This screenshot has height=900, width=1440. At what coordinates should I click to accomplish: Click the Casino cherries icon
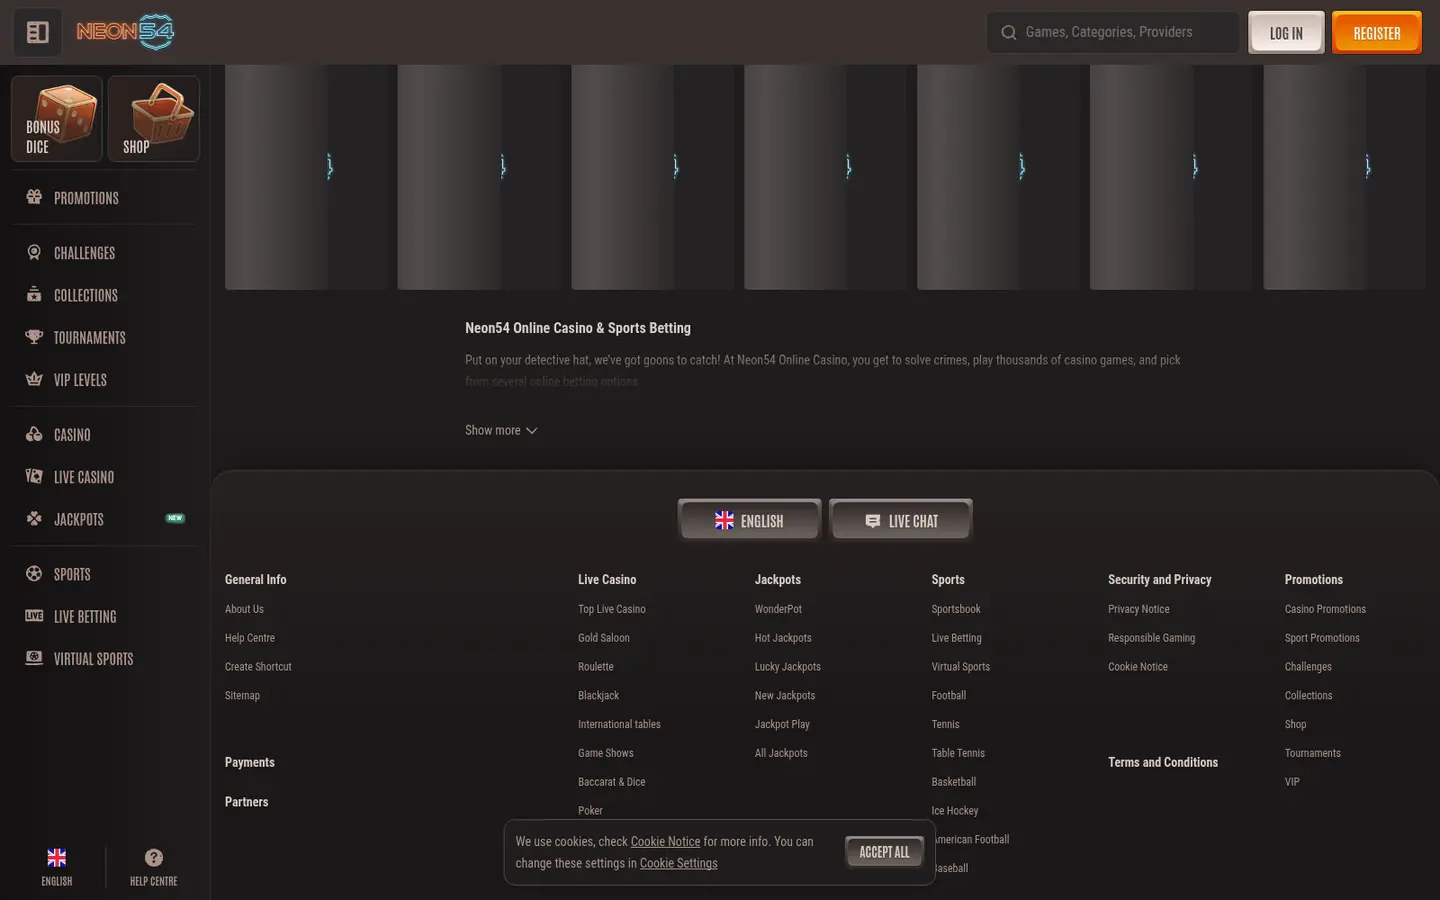(34, 434)
